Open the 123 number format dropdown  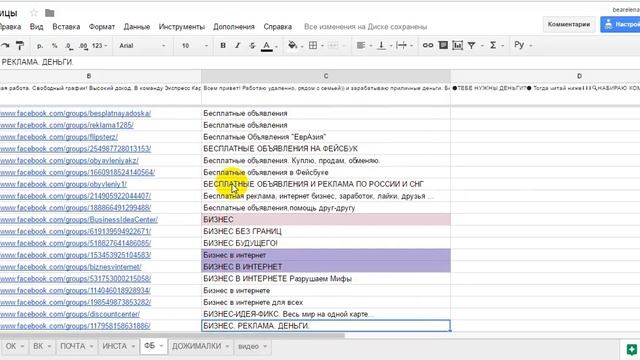point(100,46)
